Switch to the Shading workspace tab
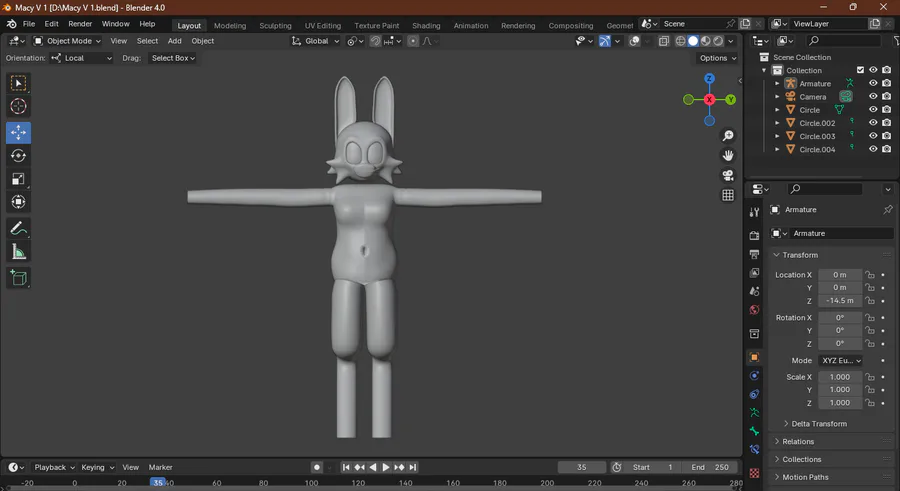This screenshot has width=900, height=491. click(426, 25)
